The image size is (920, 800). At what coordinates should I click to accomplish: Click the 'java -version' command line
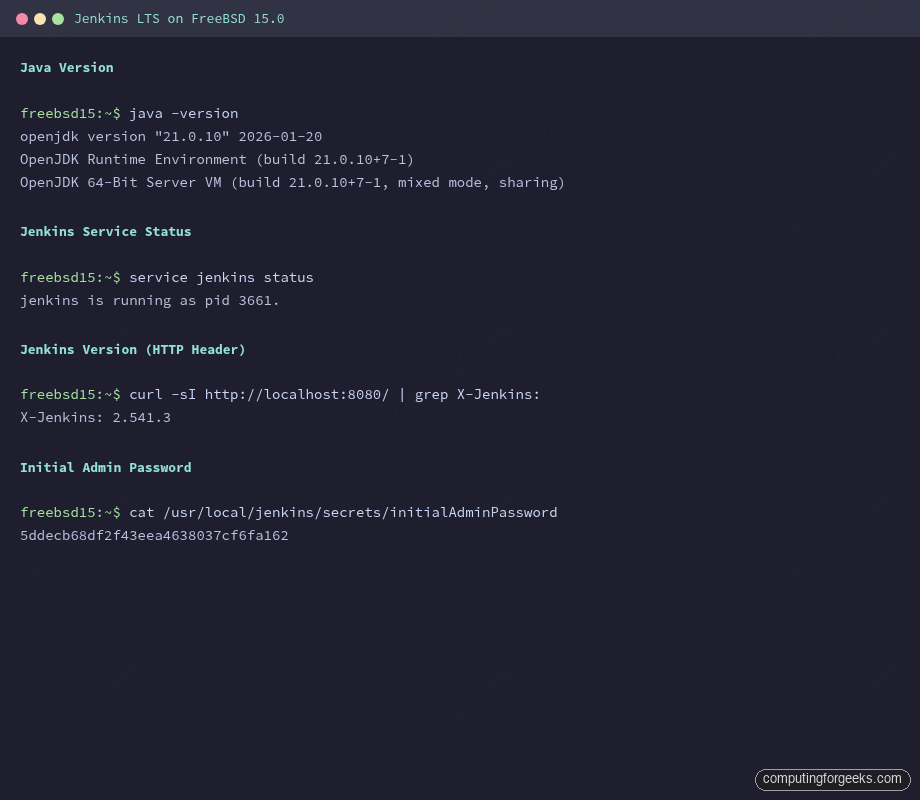coord(129,113)
